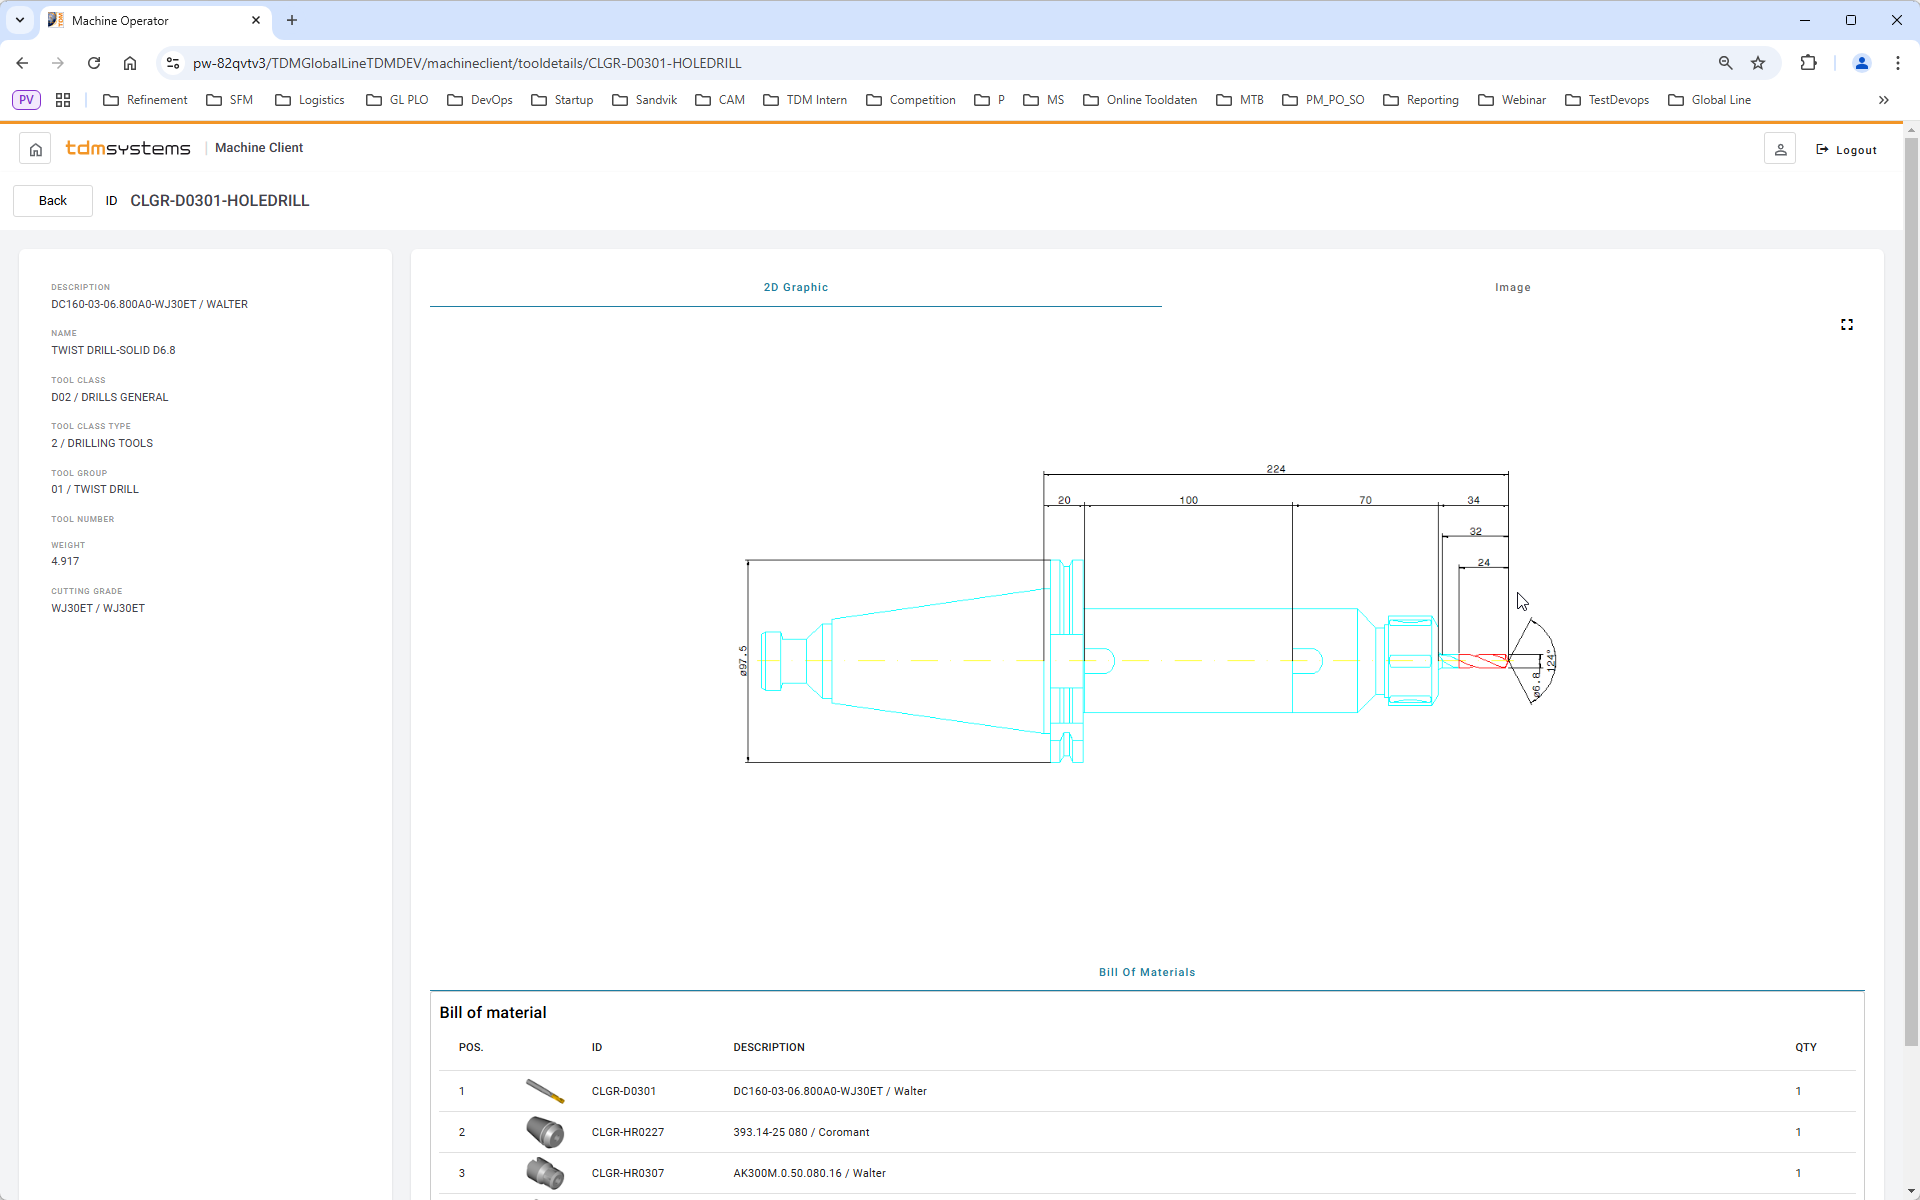Click the Logout button
The height and width of the screenshot is (1200, 1920).
click(1846, 150)
